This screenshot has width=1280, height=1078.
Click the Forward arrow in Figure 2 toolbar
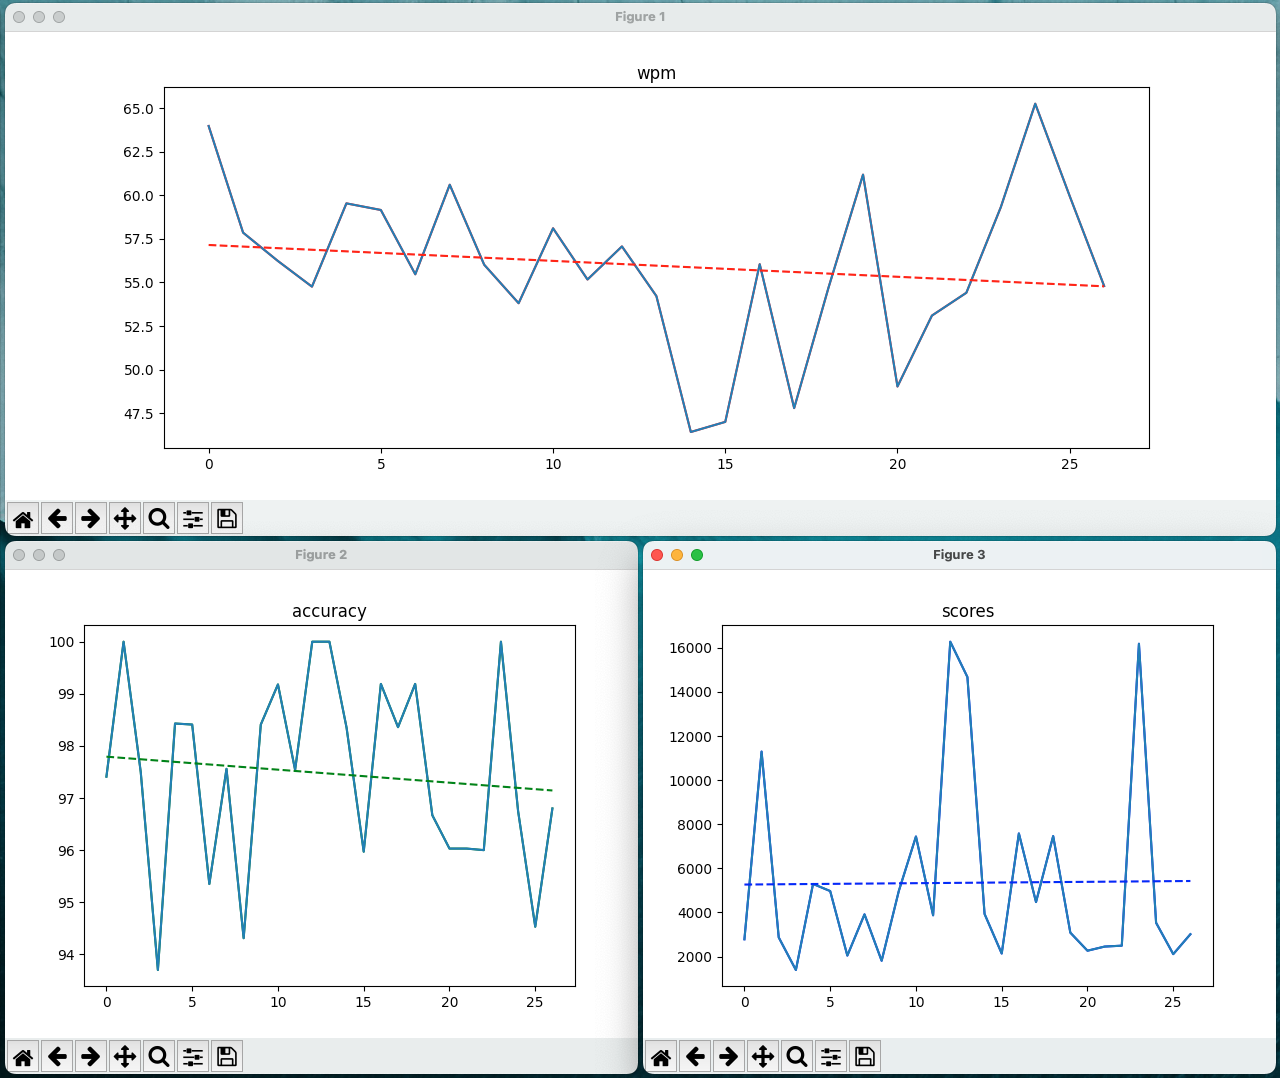(x=91, y=1056)
